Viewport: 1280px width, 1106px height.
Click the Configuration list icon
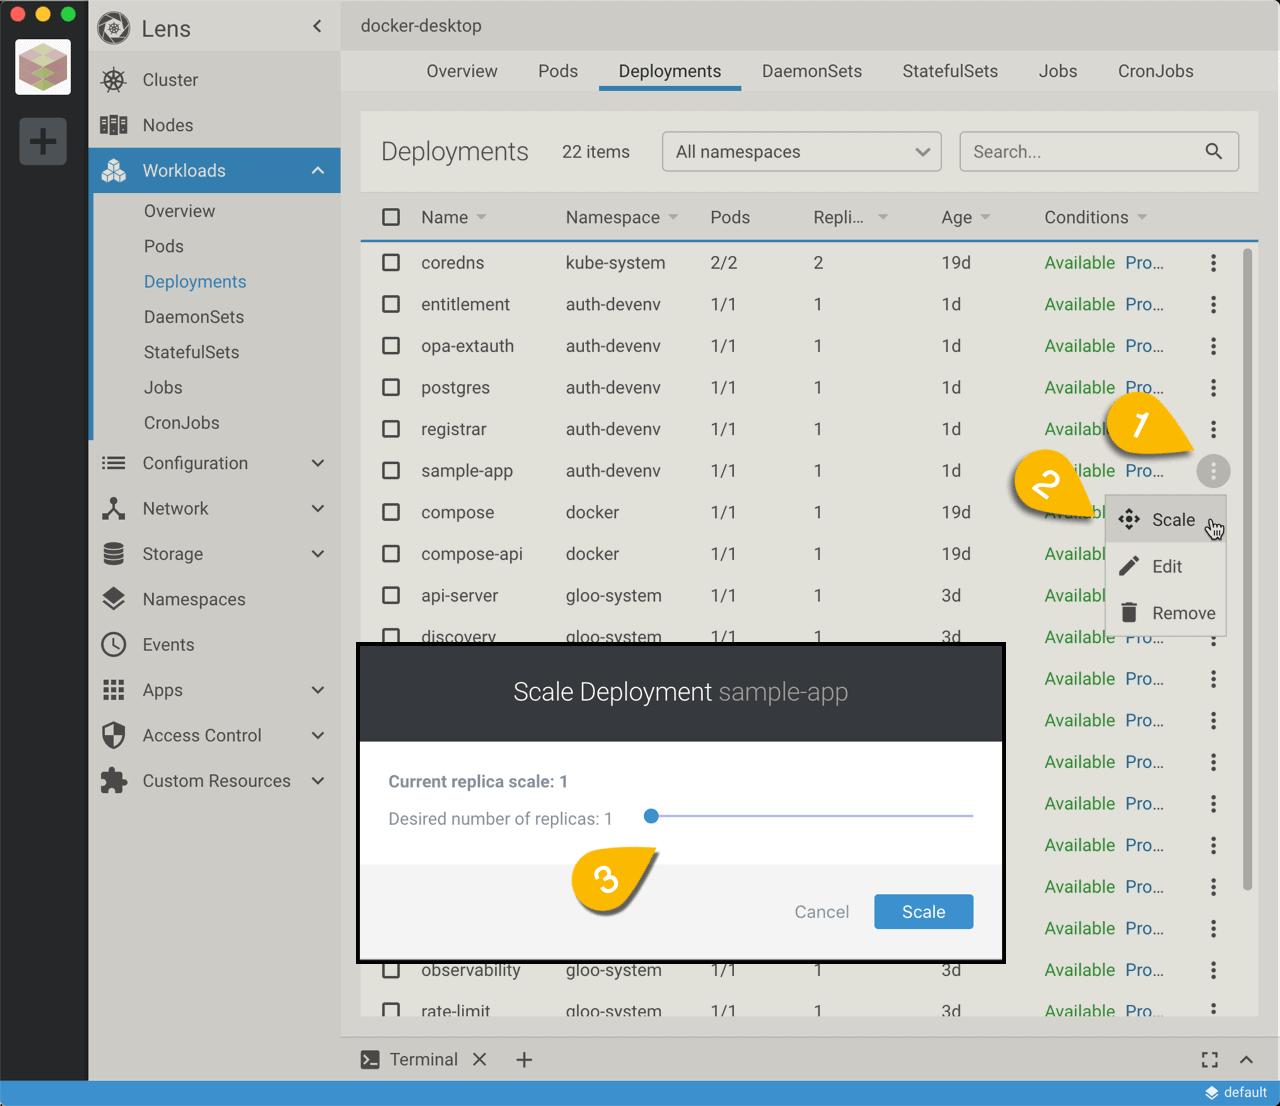(x=114, y=463)
